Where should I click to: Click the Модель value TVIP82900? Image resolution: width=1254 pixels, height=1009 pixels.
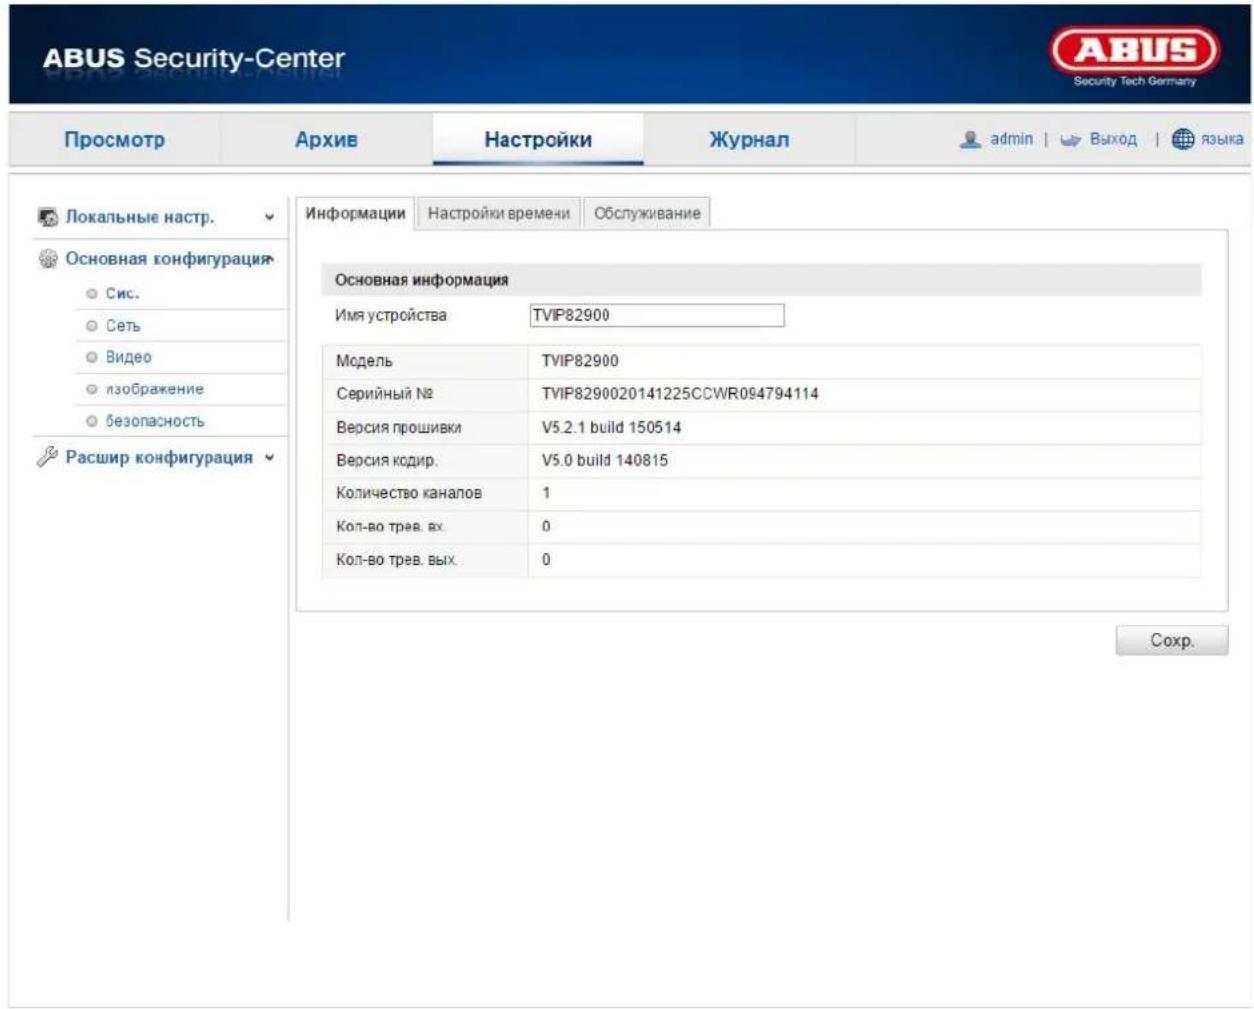click(580, 361)
